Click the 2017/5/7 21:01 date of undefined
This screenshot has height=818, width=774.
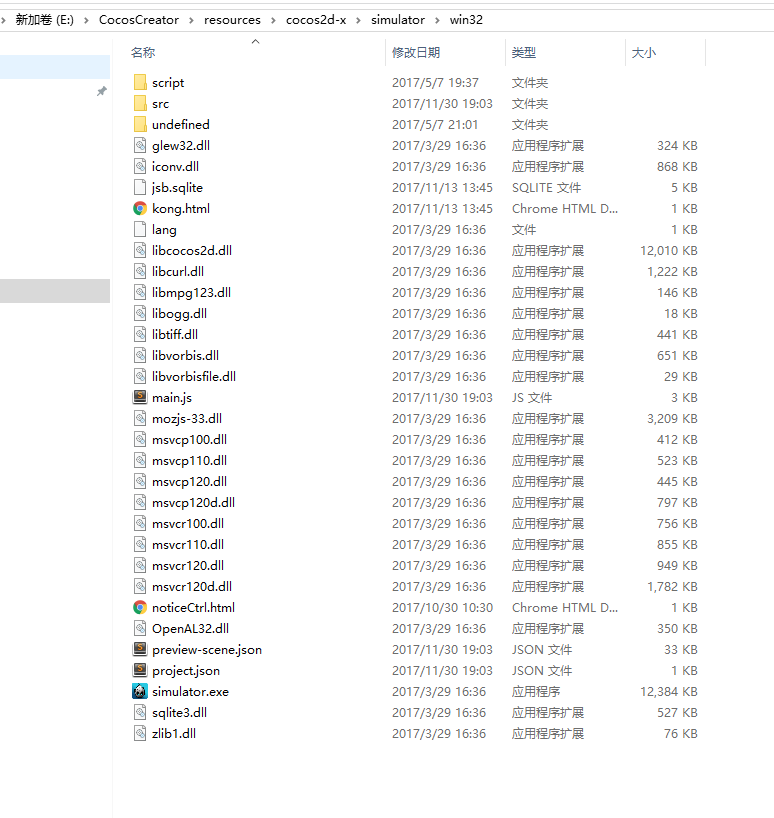coord(435,124)
